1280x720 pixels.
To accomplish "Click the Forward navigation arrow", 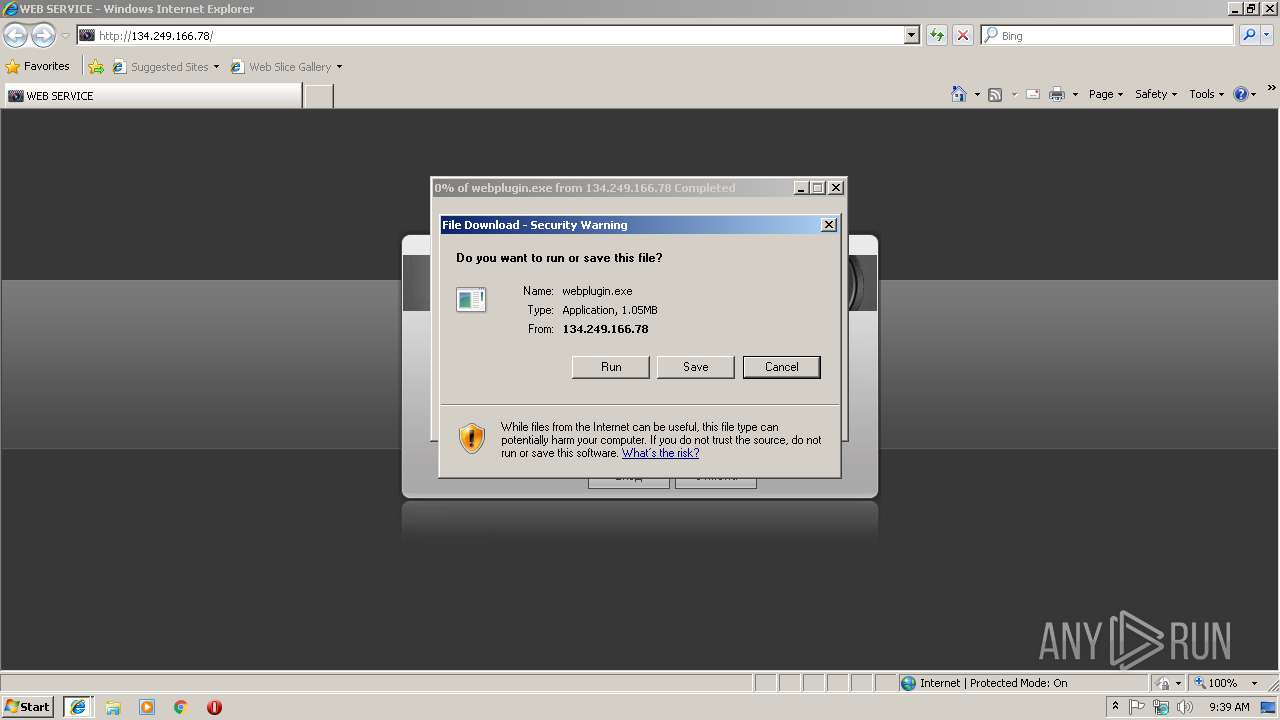I will coord(43,35).
